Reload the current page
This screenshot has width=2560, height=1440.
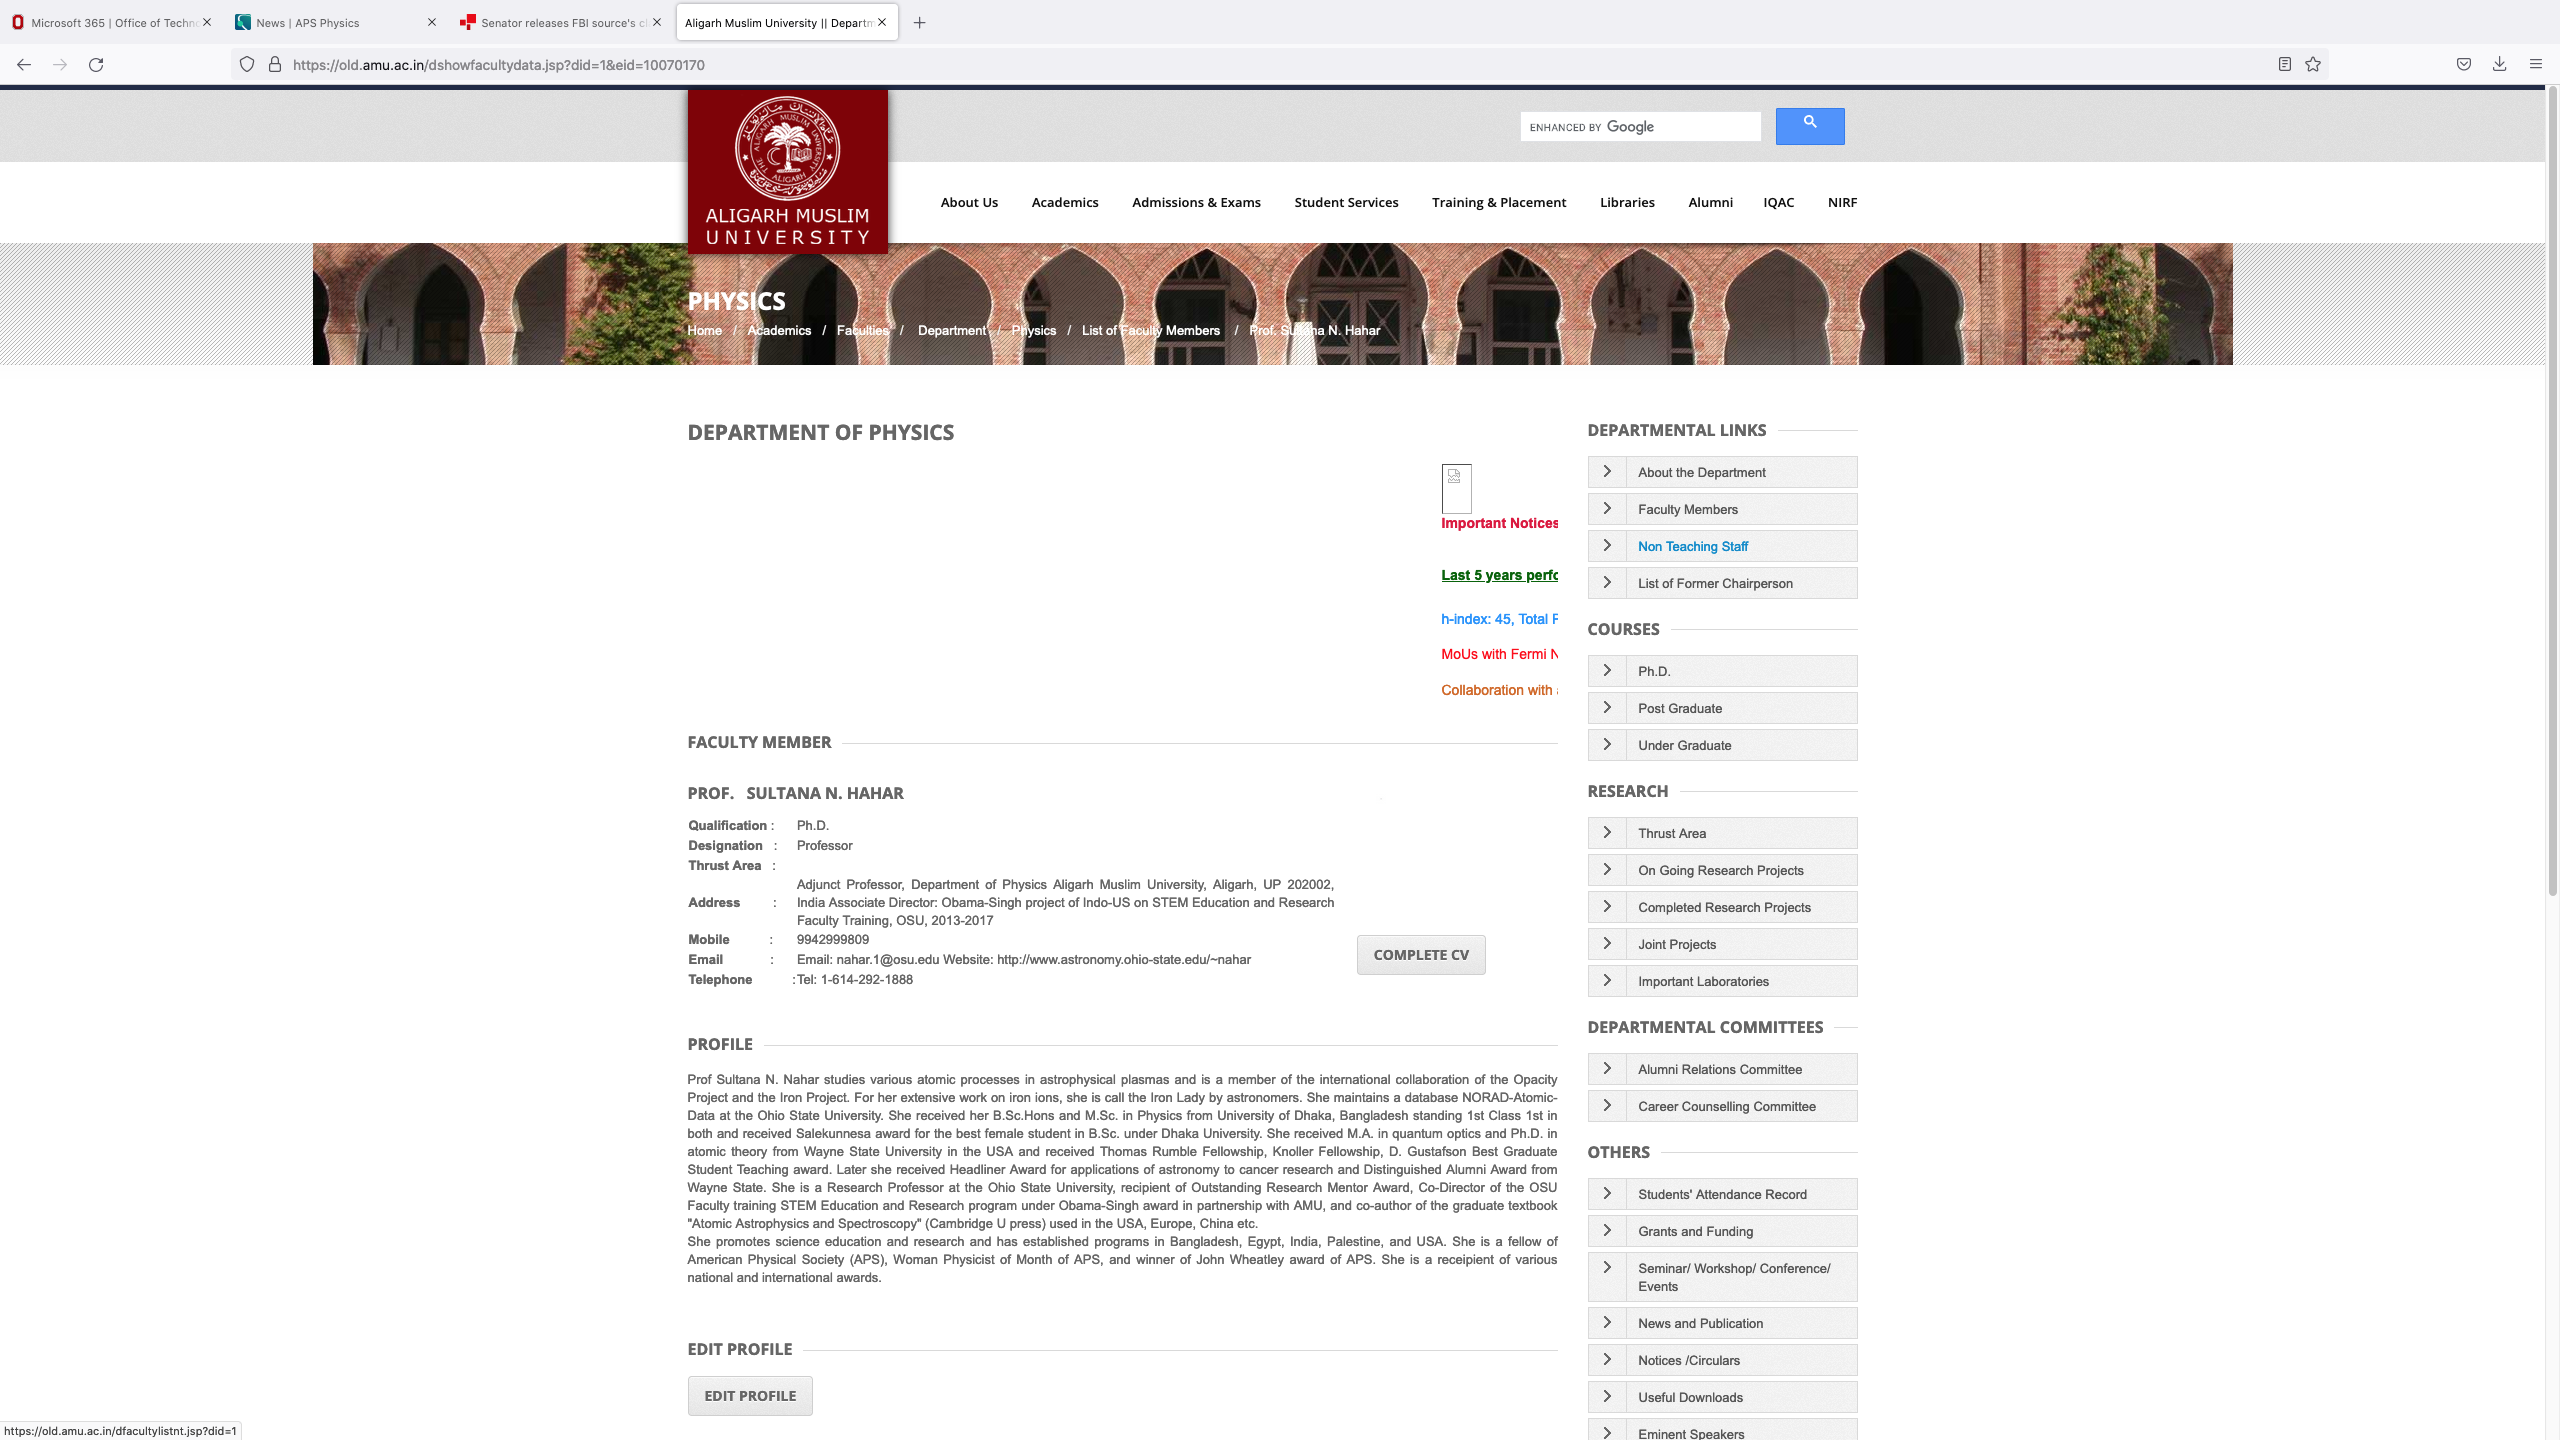coord(96,65)
